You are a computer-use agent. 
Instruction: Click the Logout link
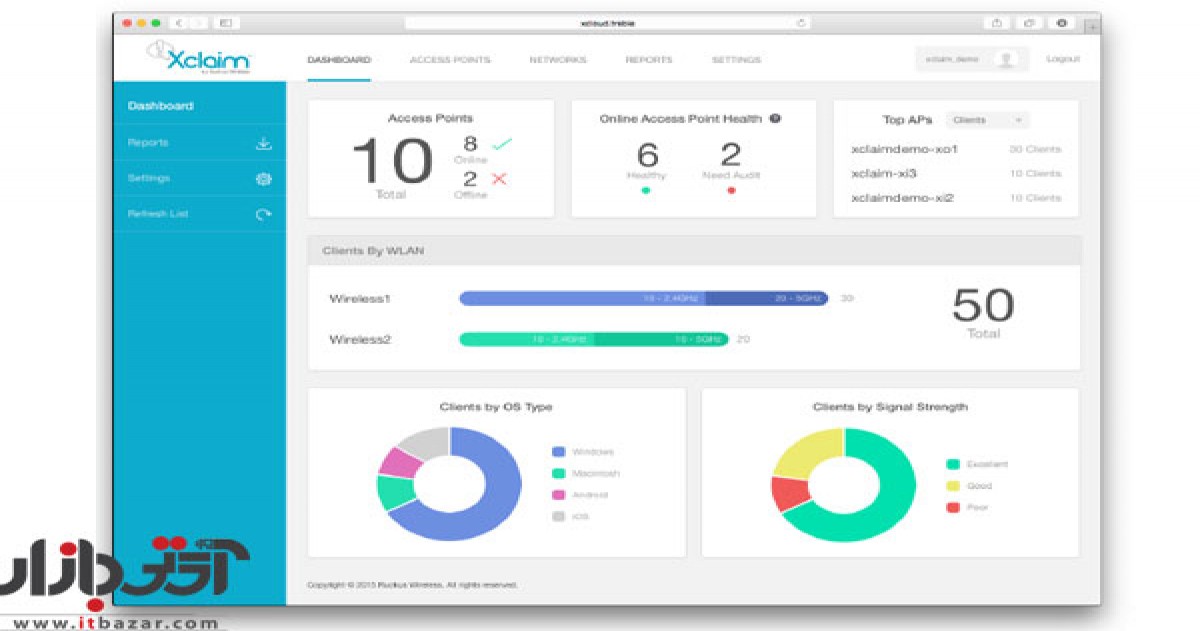pos(1063,59)
